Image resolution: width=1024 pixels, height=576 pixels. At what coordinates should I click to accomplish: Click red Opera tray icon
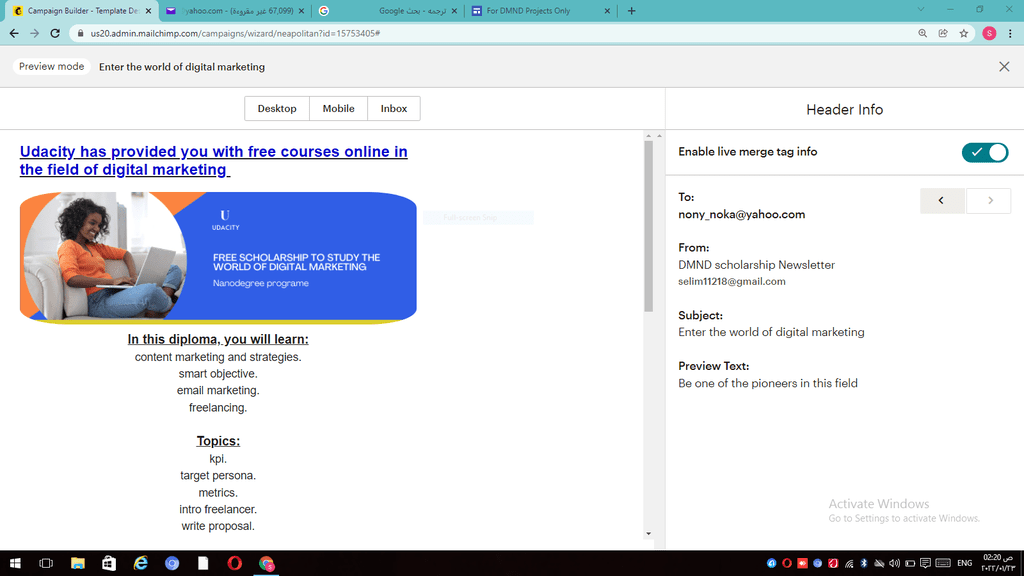click(786, 563)
